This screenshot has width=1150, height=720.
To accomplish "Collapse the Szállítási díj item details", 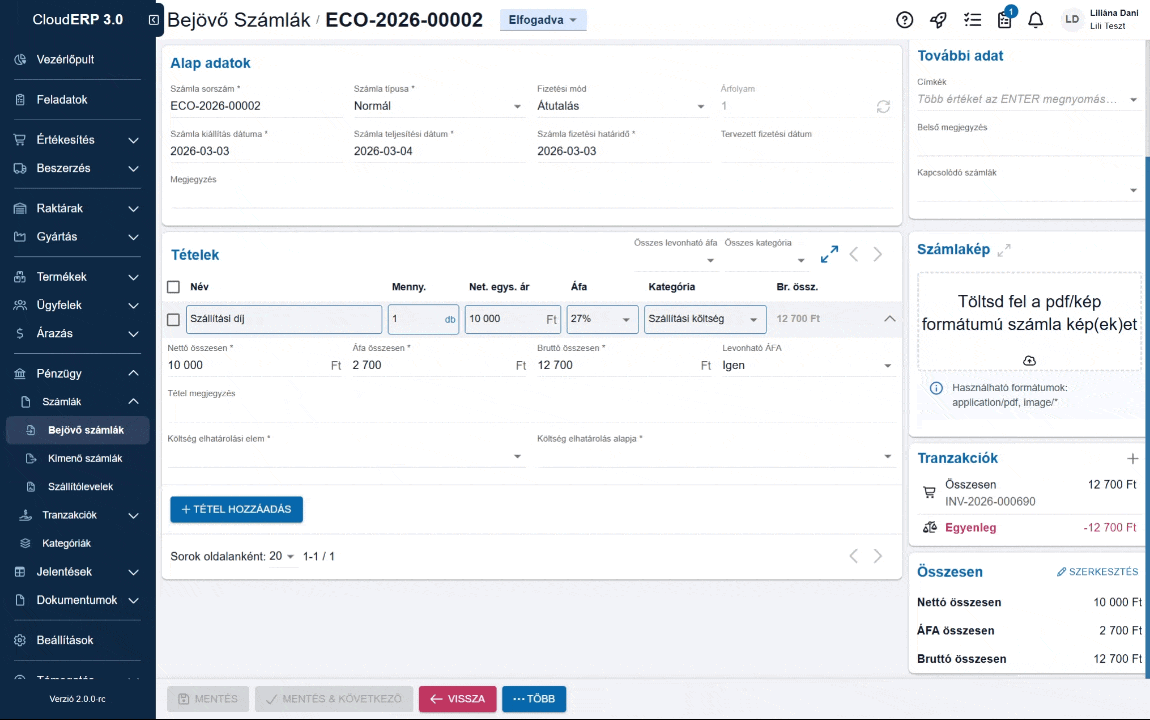I will 889,319.
